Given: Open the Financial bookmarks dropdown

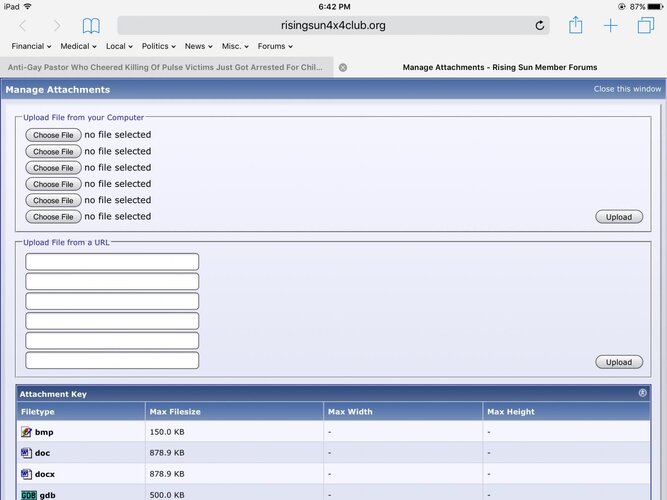Looking at the screenshot, I should tap(31, 46).
